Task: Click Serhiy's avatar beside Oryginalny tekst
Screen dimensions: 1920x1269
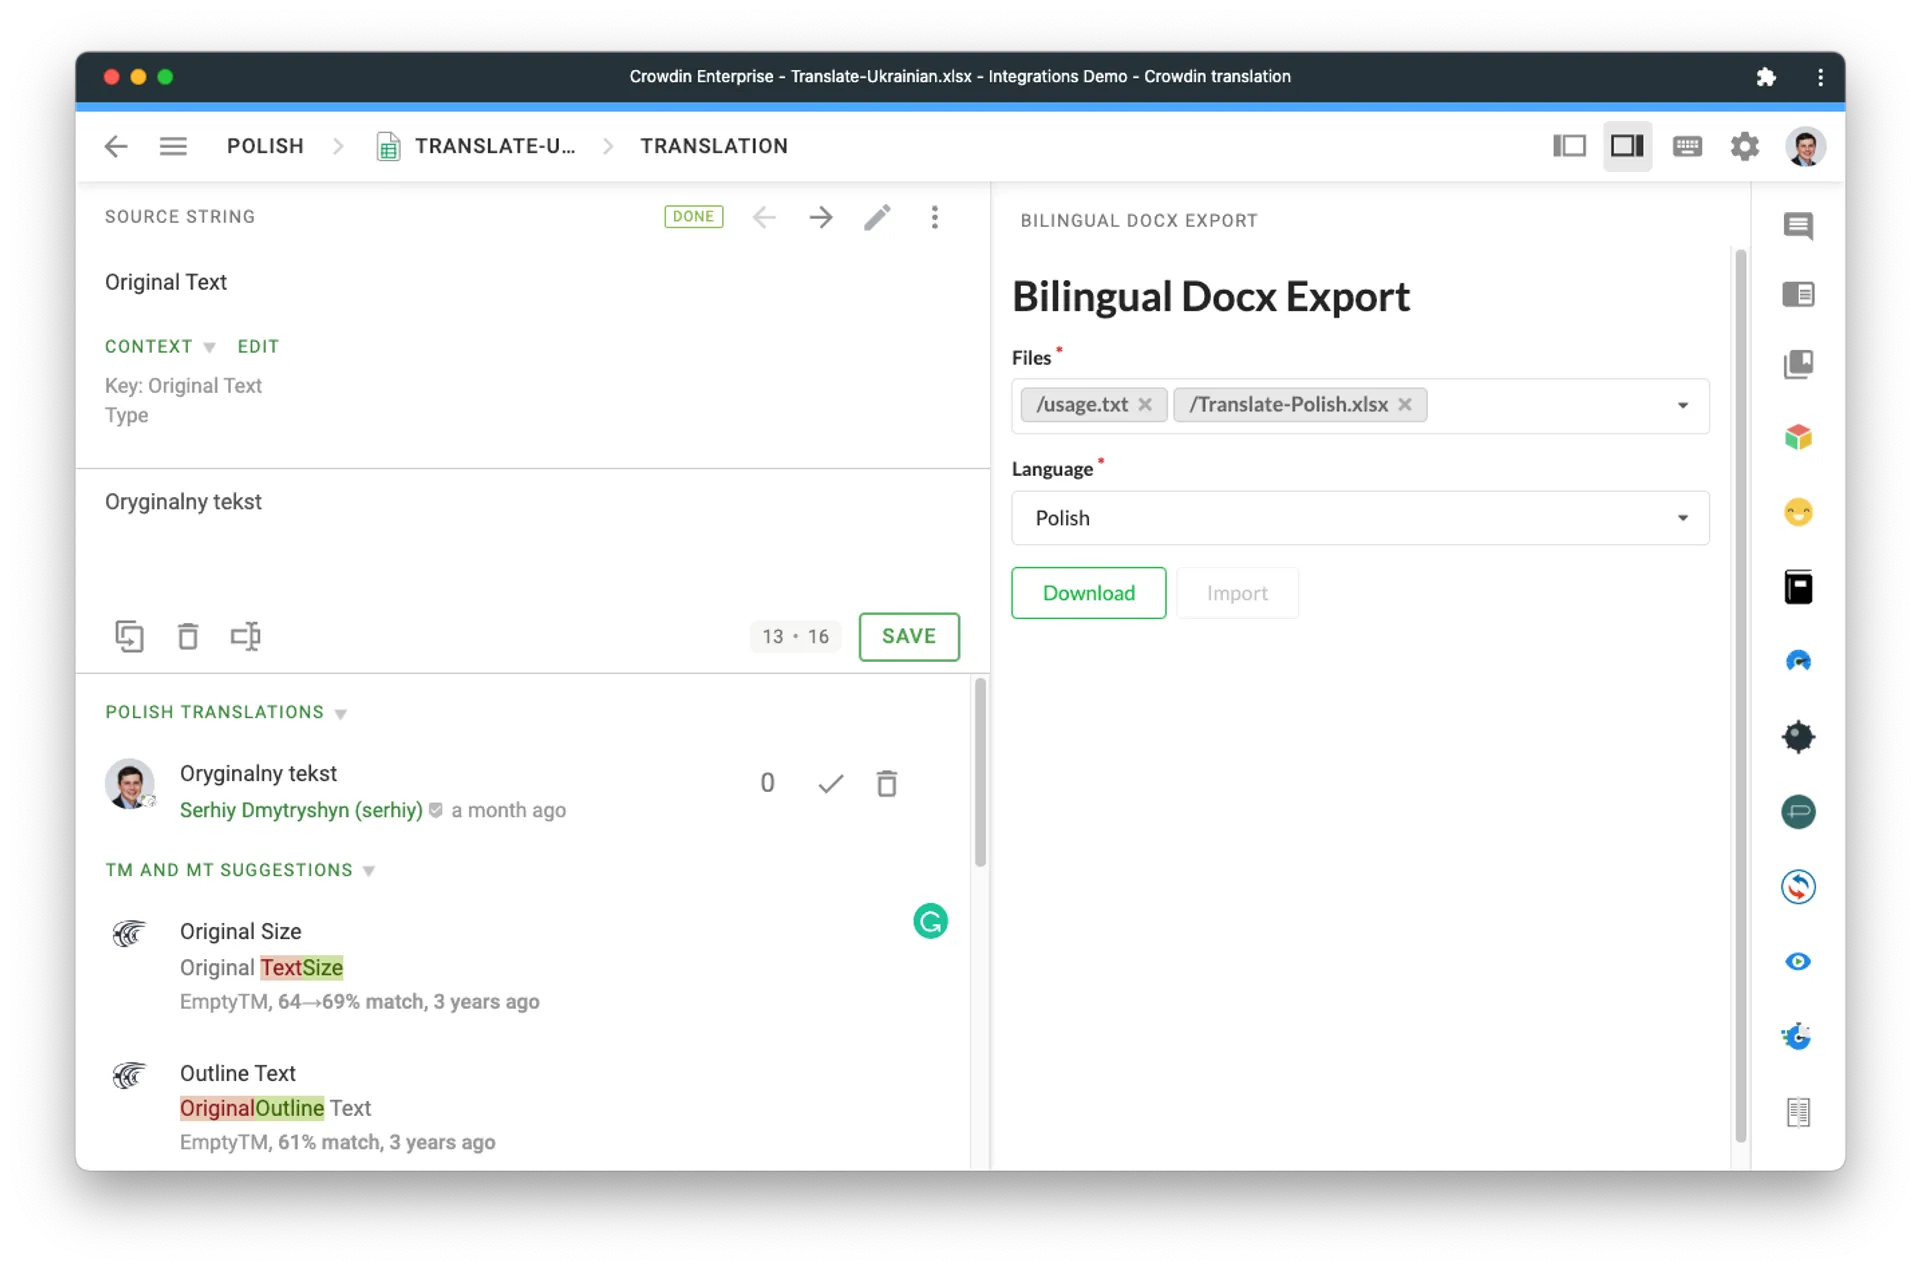Action: [x=129, y=784]
